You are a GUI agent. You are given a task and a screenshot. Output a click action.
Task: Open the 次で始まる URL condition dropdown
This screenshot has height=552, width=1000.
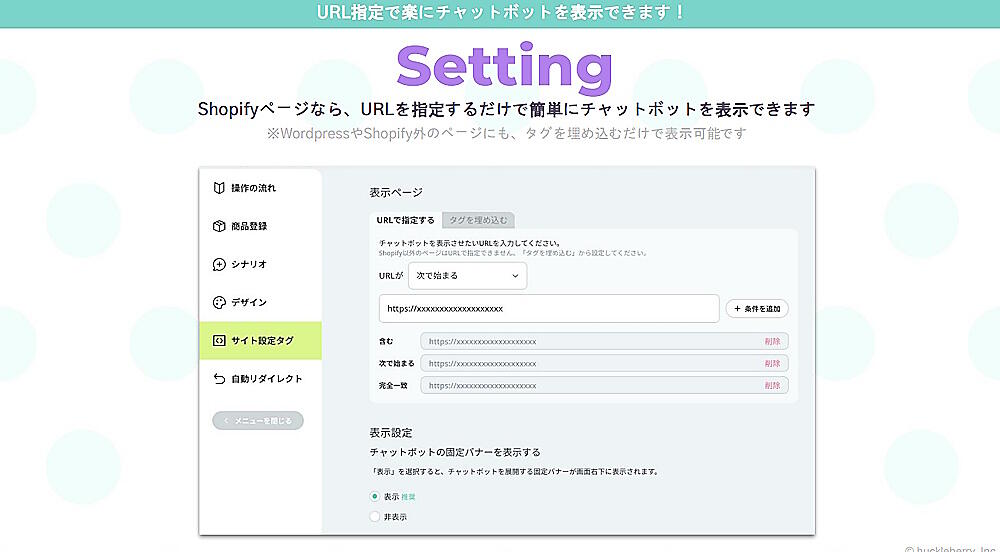tap(467, 275)
